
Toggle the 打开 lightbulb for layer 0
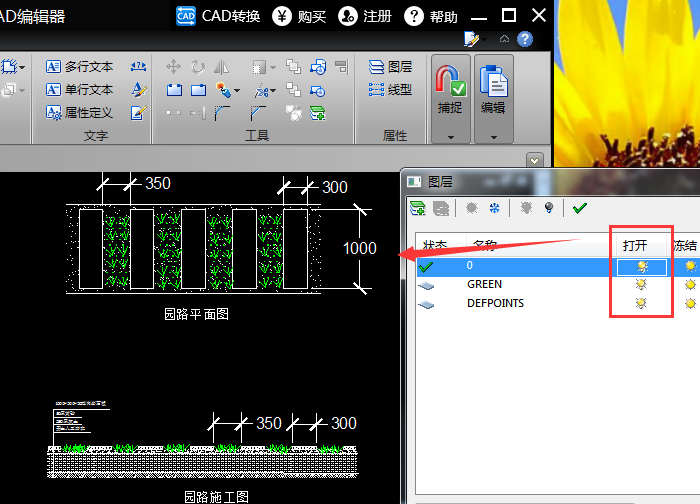click(x=642, y=266)
